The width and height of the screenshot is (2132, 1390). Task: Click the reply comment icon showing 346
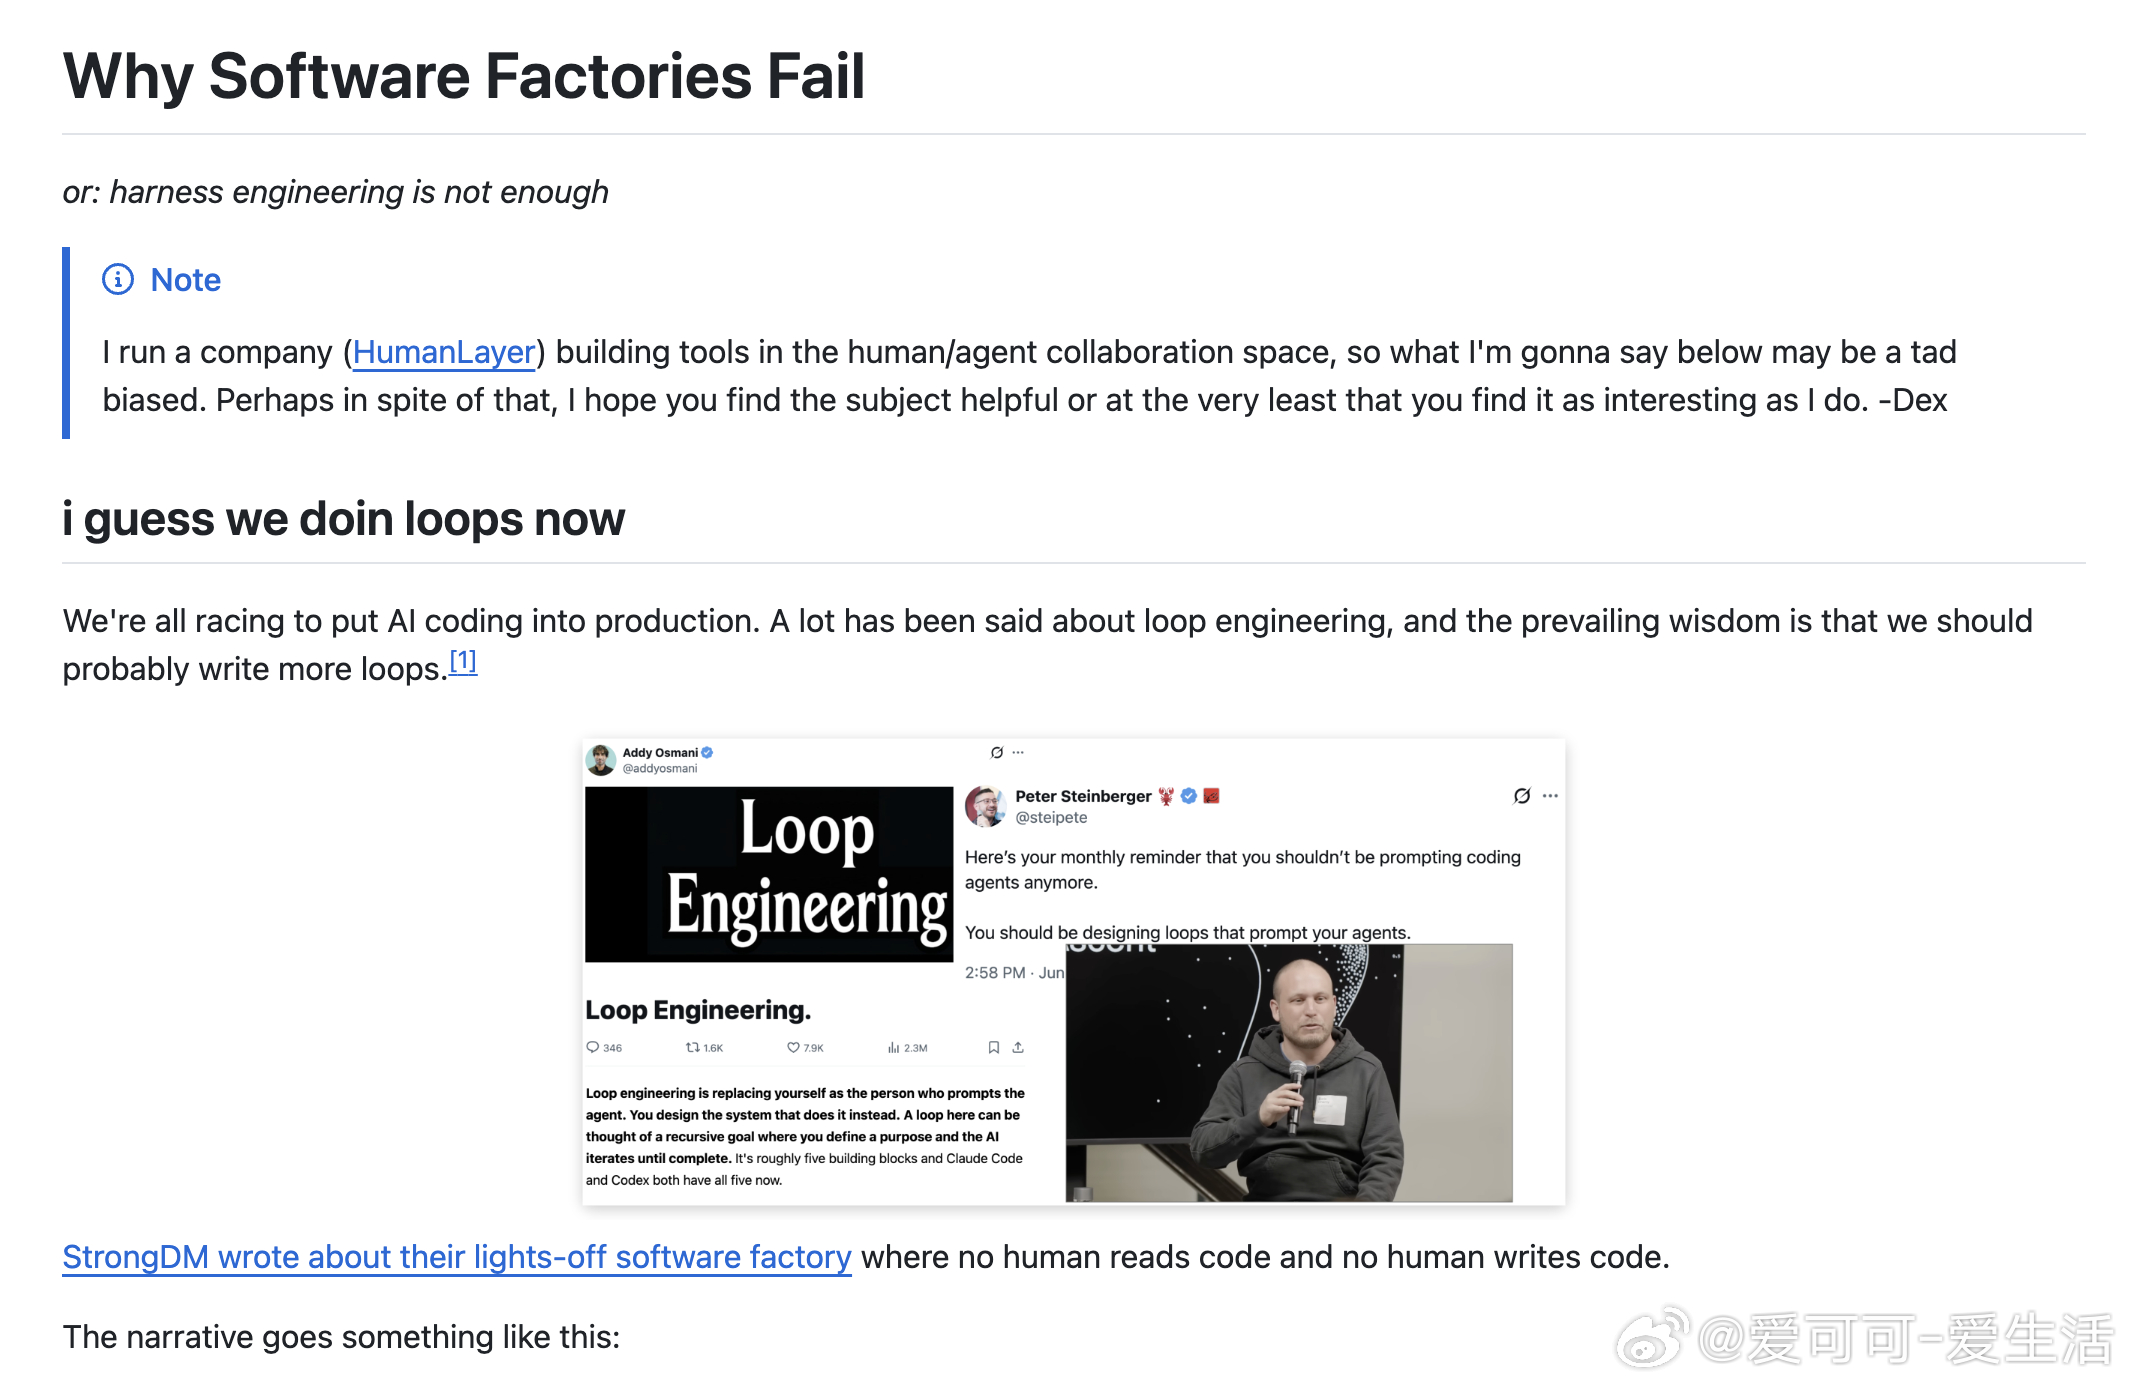[593, 1047]
